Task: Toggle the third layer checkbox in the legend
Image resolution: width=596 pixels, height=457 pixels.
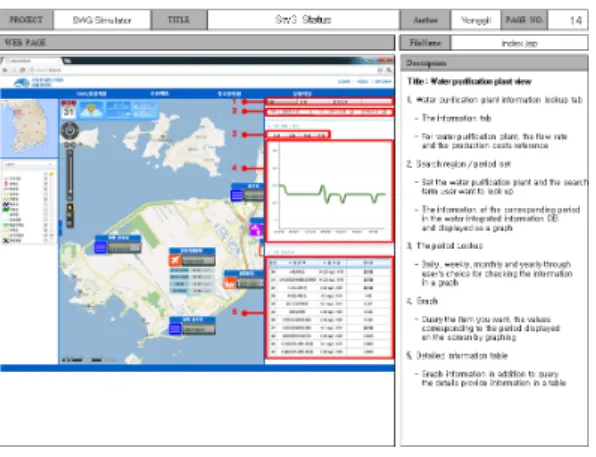Action: 46,189
